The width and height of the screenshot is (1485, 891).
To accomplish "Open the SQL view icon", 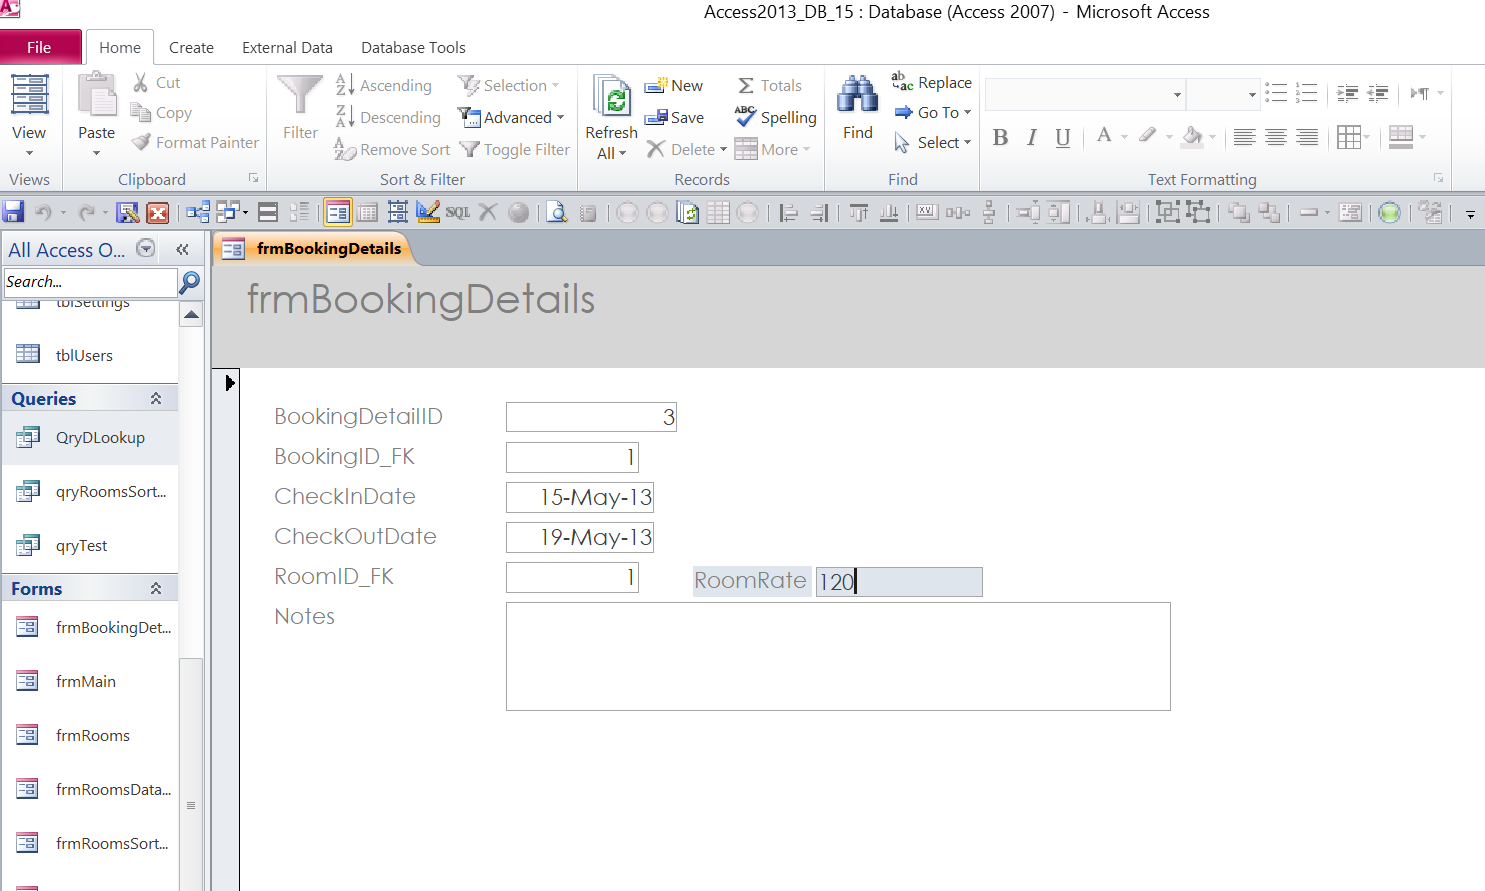I will (x=457, y=212).
